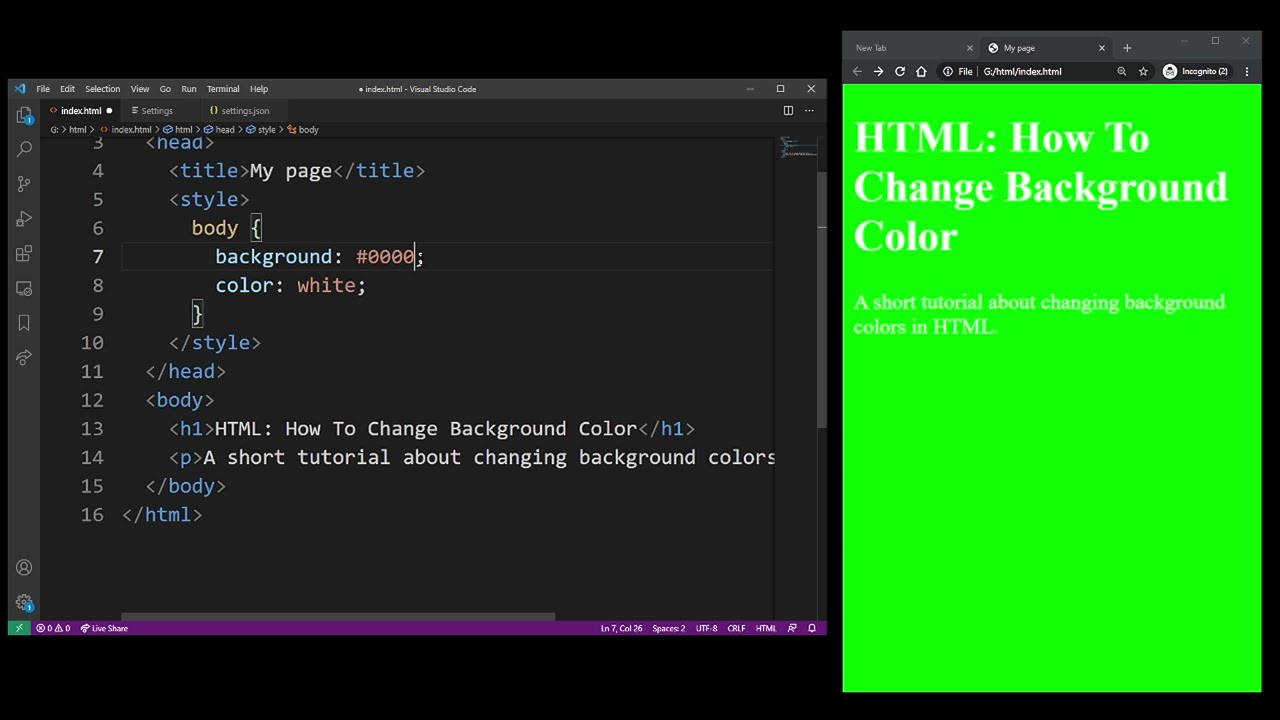
Task: View site information icon in address bar
Action: 948,71
